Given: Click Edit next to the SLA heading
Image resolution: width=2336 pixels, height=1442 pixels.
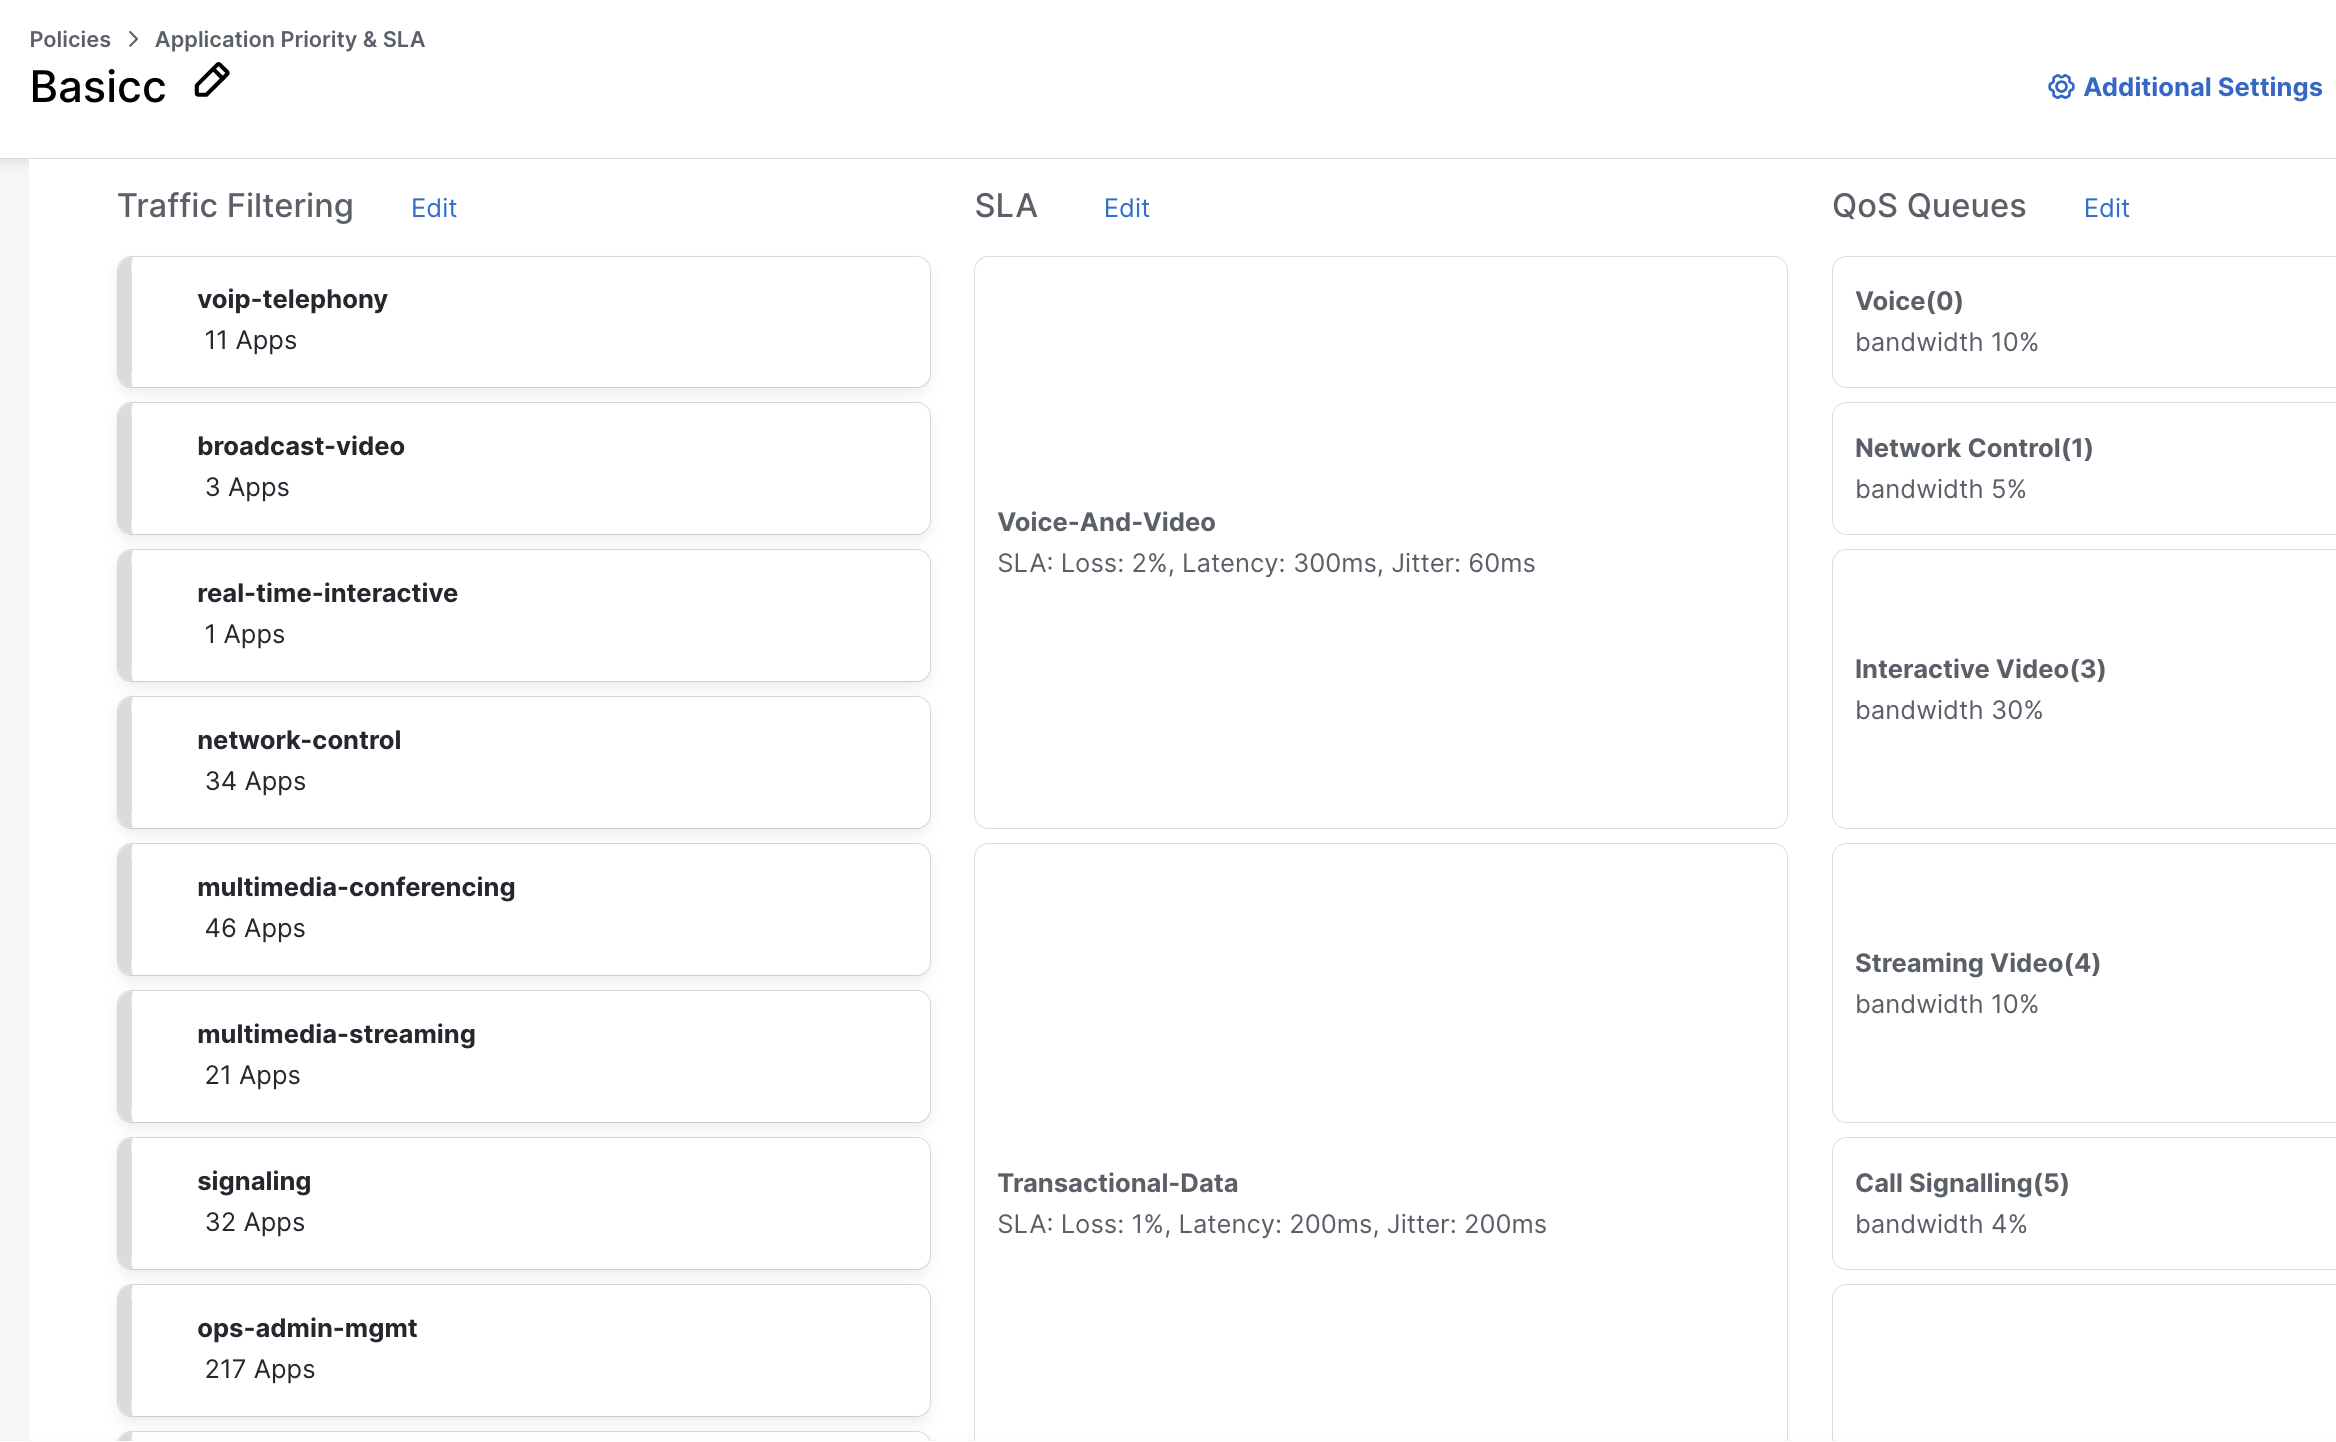Looking at the screenshot, I should tap(1126, 208).
